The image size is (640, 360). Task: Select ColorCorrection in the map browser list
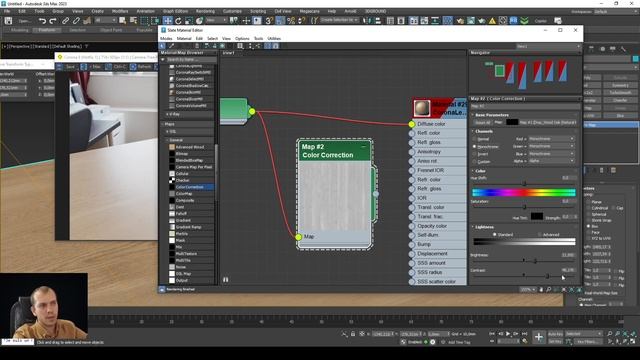(x=190, y=187)
